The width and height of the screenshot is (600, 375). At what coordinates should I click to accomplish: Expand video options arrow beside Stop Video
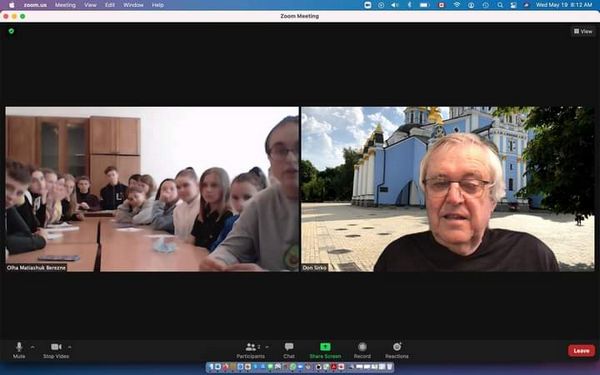[70, 347]
